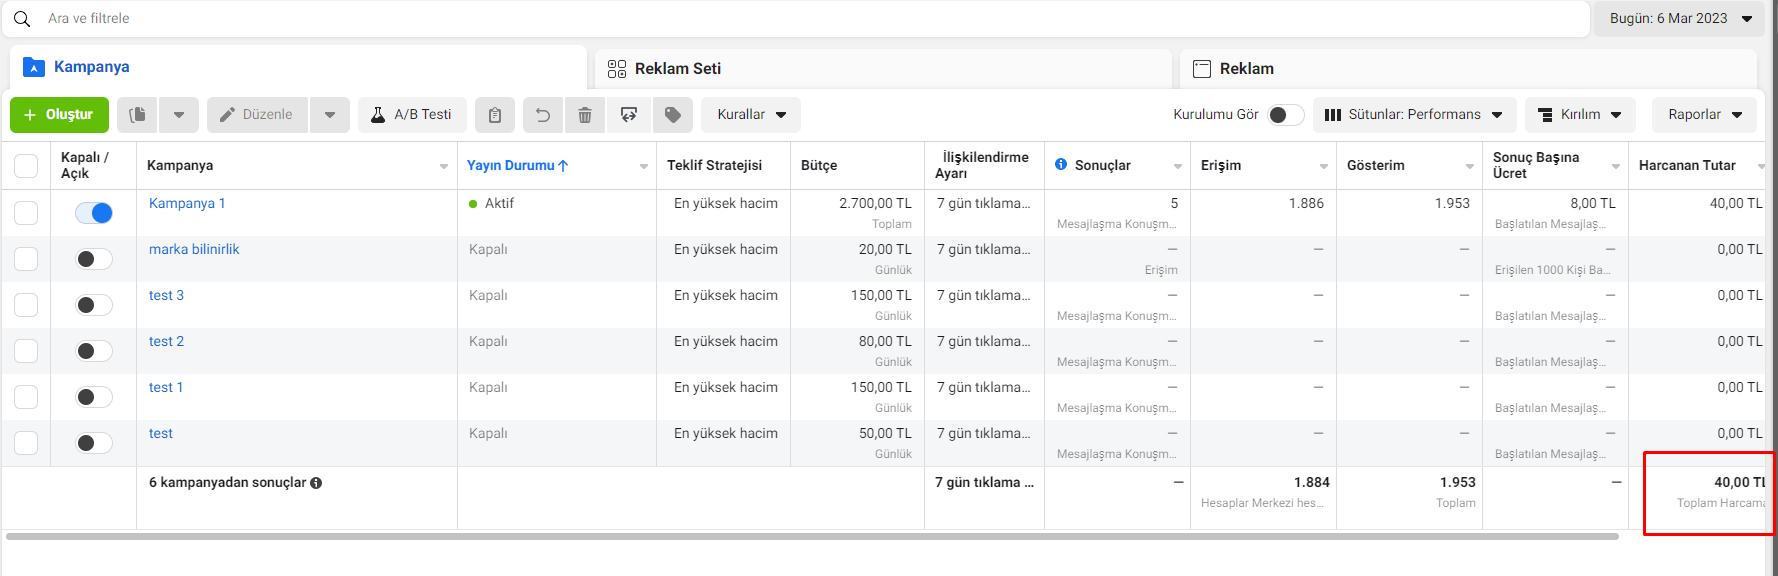This screenshot has width=1778, height=576.
Task: Check the select-all header checkbox
Action: point(26,166)
